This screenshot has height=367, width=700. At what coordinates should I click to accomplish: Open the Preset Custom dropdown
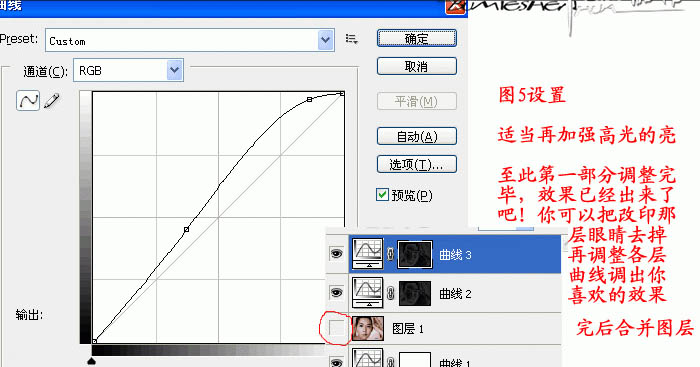(x=190, y=41)
